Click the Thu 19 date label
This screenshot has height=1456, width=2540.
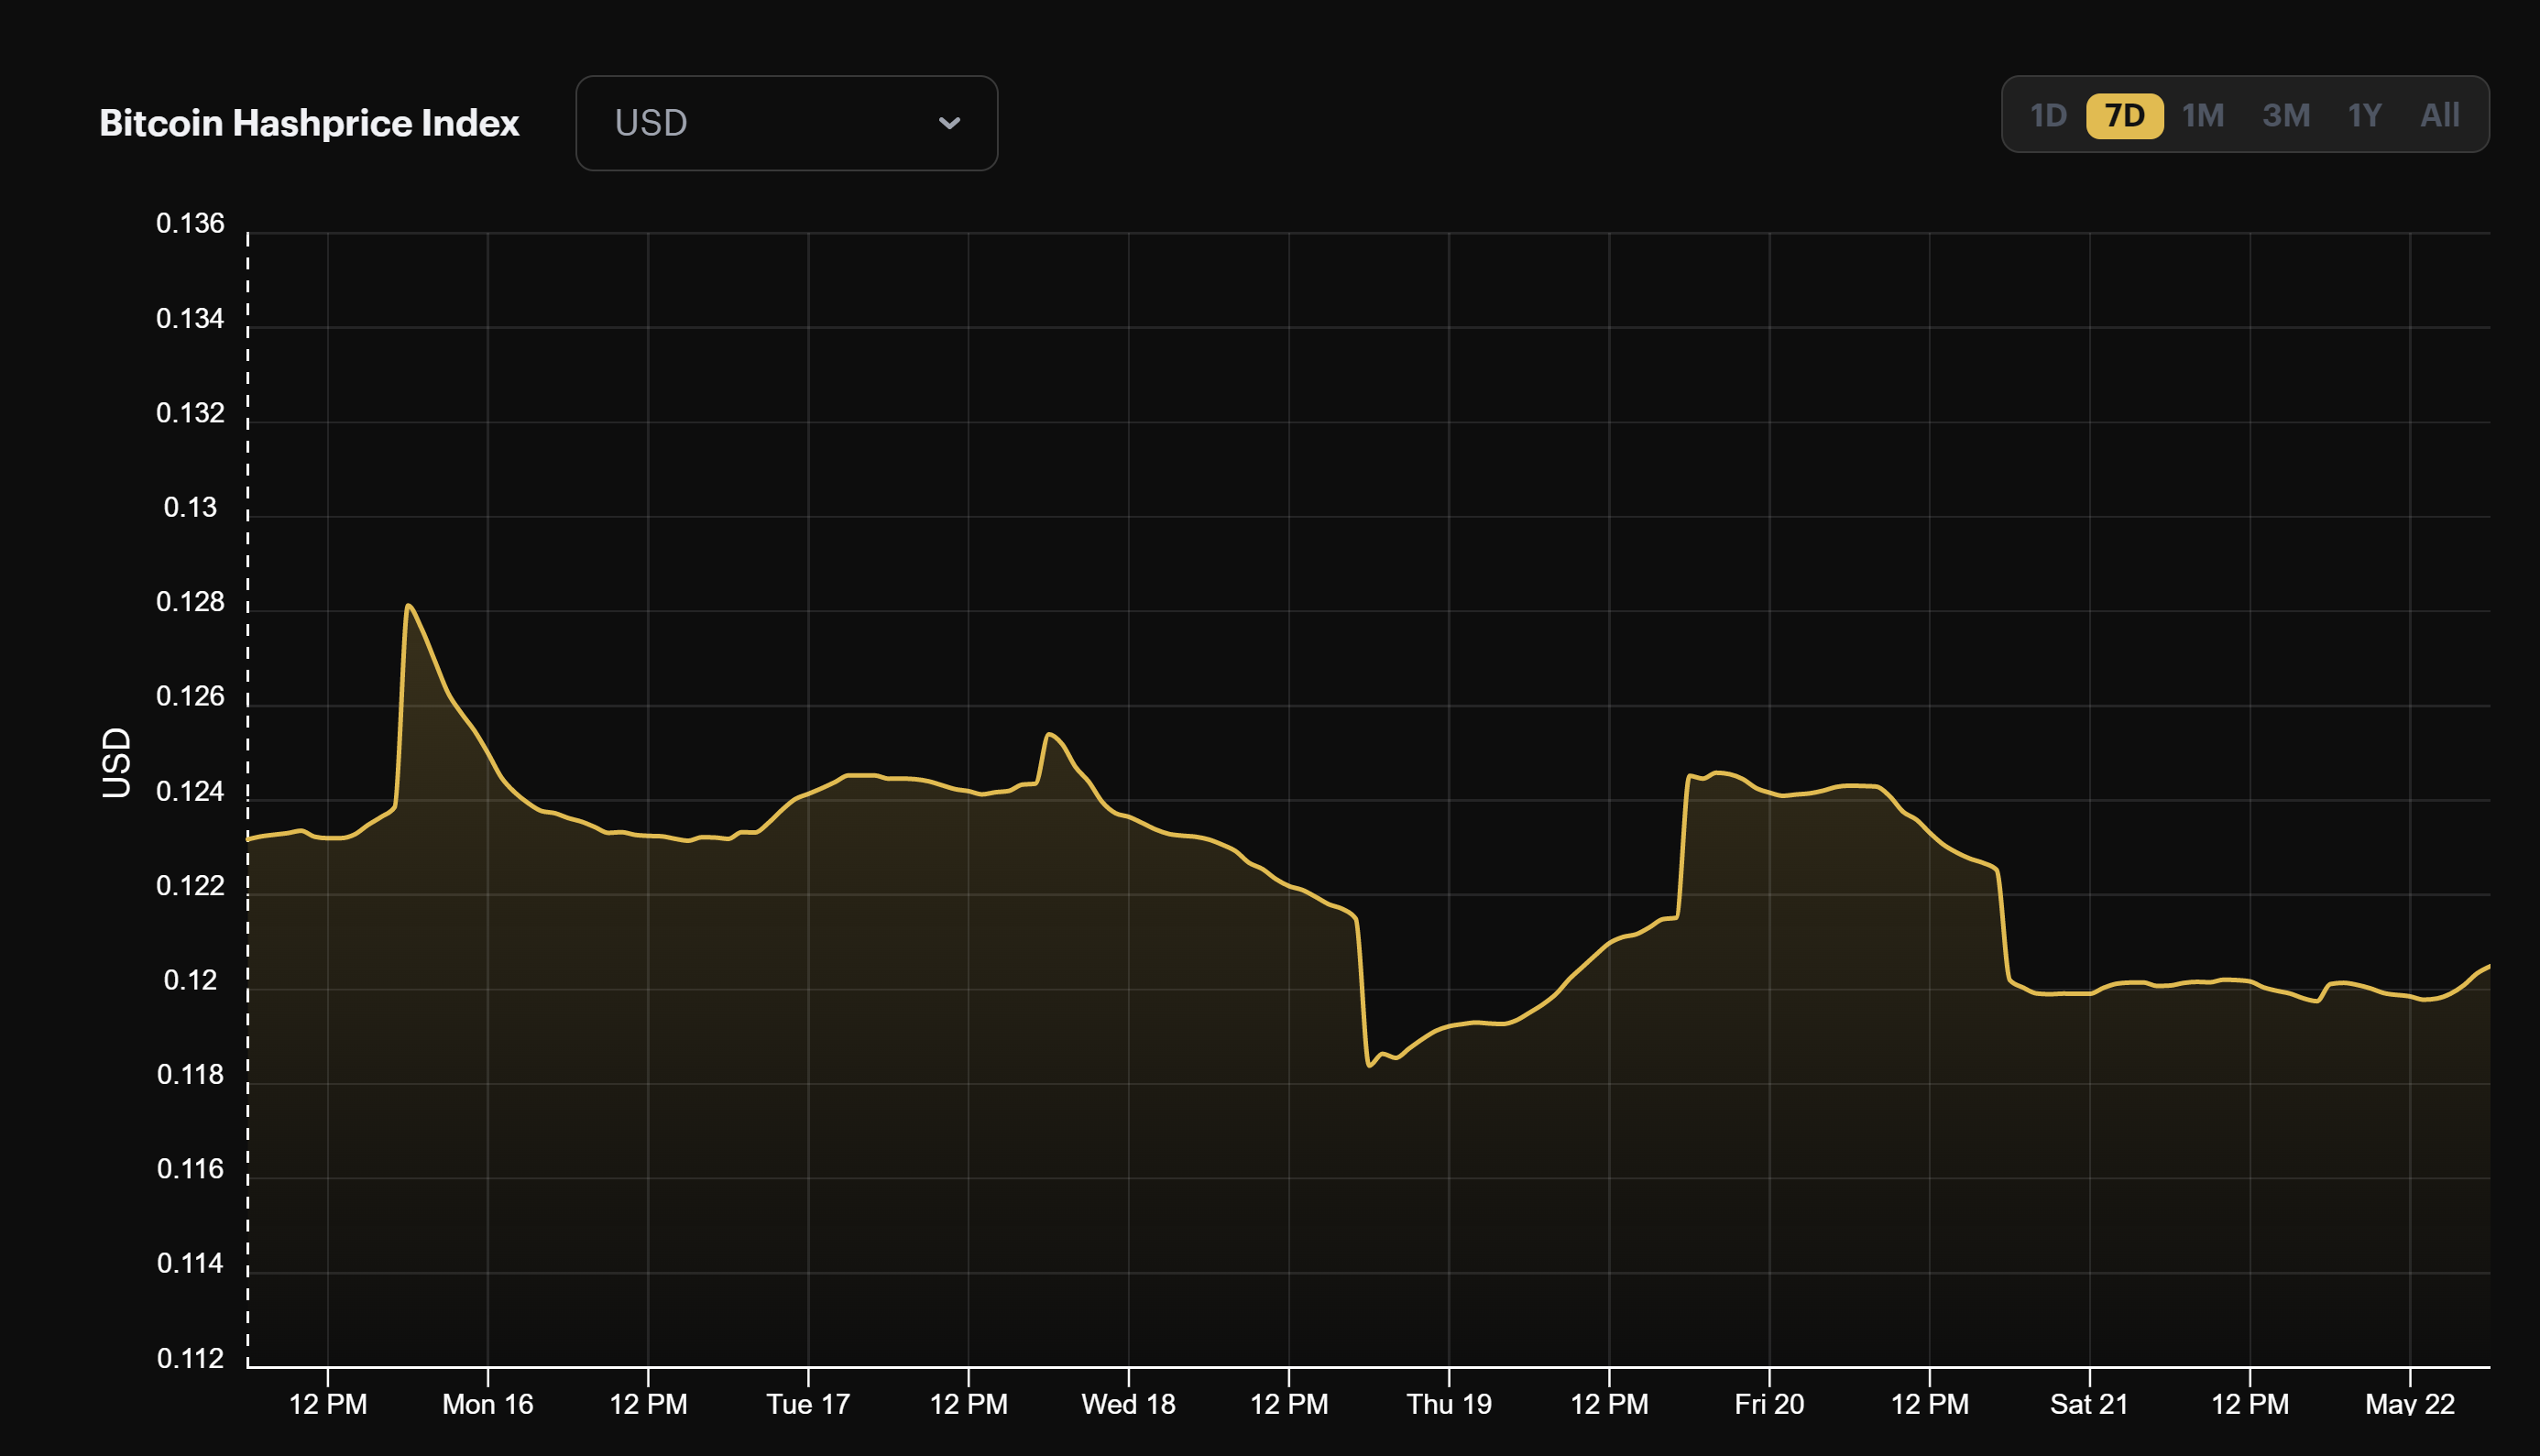(1449, 1404)
